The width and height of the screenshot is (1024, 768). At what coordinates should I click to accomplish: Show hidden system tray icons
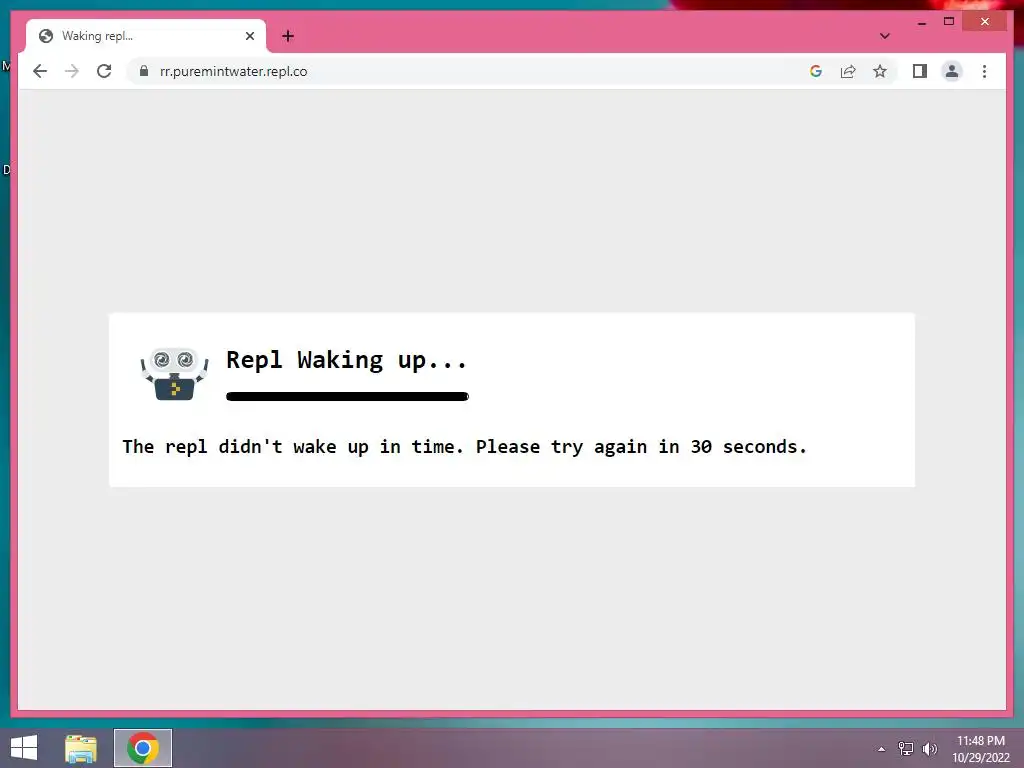tap(882, 749)
